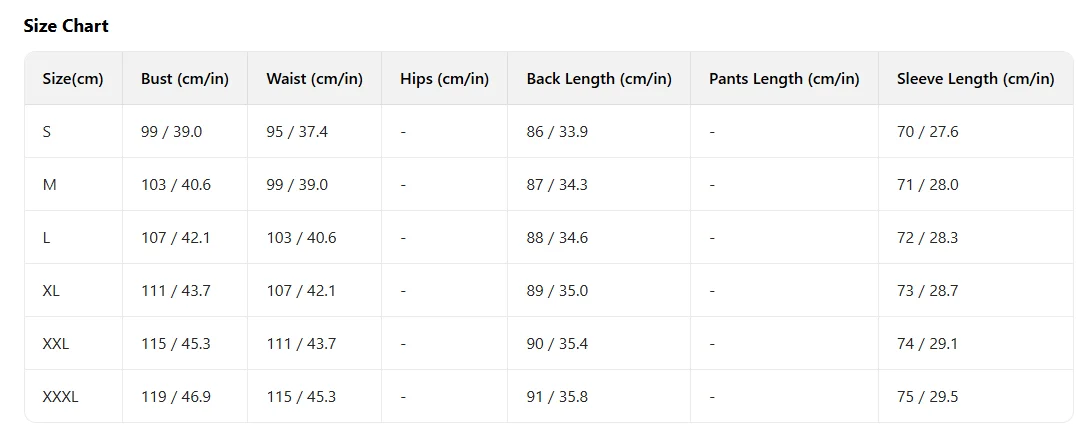
Task: Click the bust value 115 / 45.3
Action: [176, 344]
